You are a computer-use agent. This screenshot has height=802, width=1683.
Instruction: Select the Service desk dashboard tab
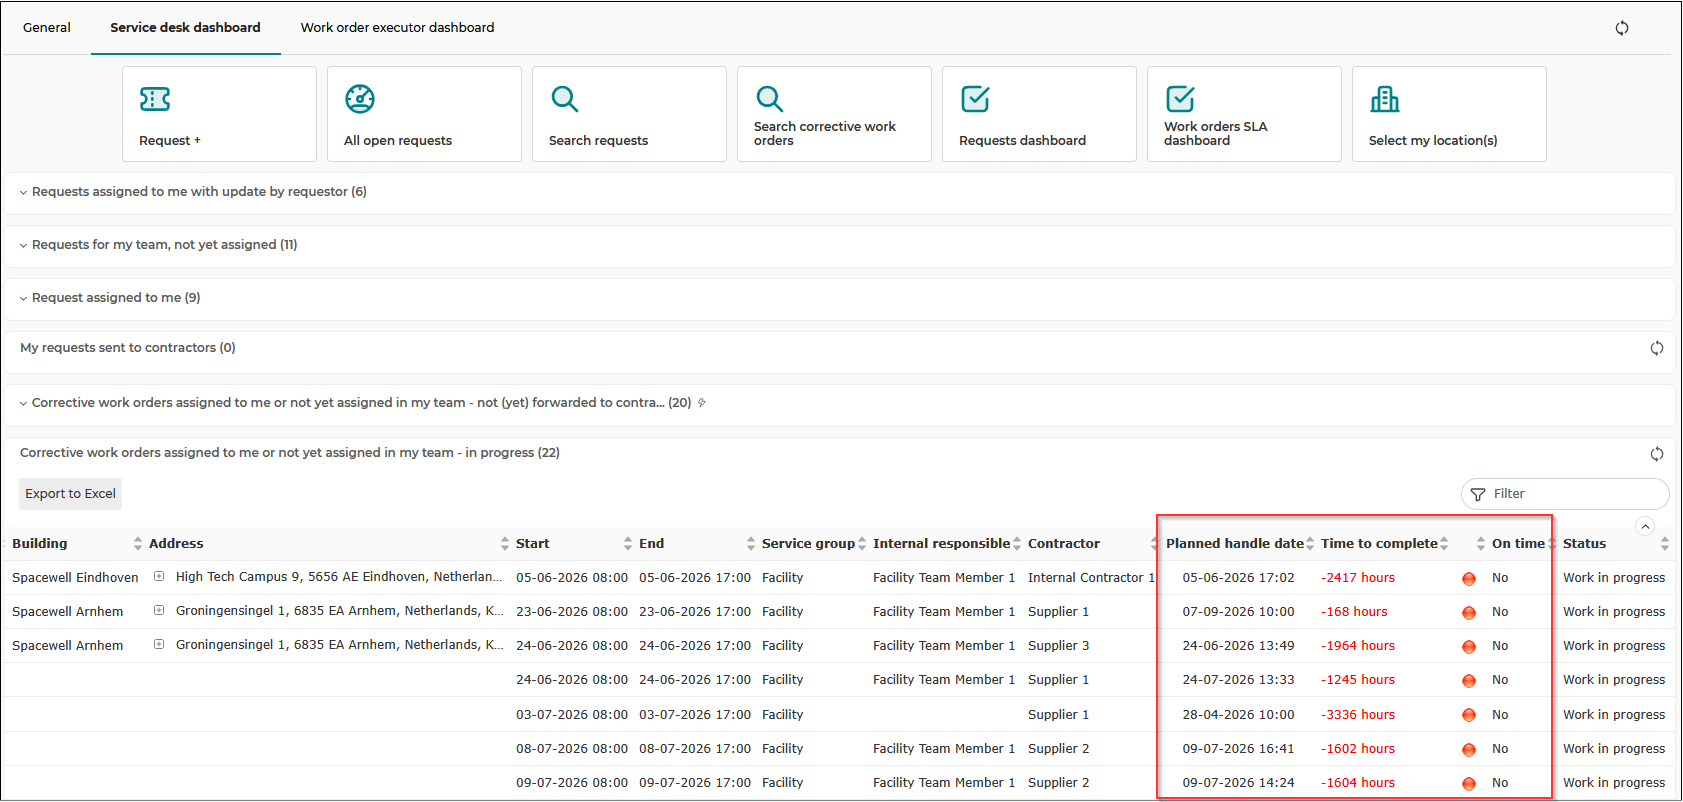185,27
